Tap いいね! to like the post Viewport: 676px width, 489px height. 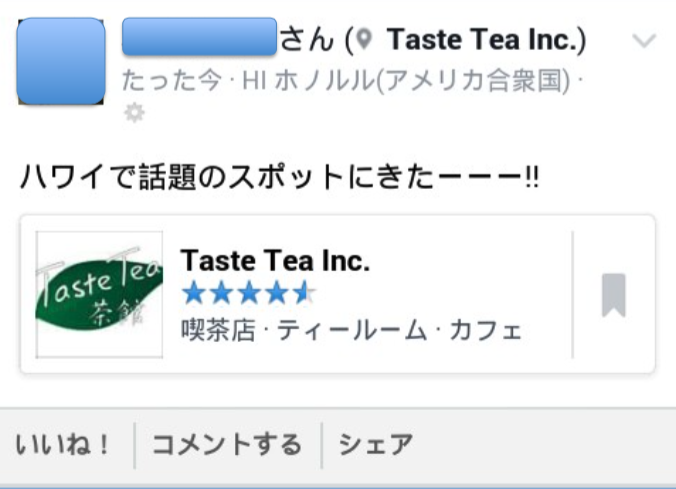pos(63,445)
